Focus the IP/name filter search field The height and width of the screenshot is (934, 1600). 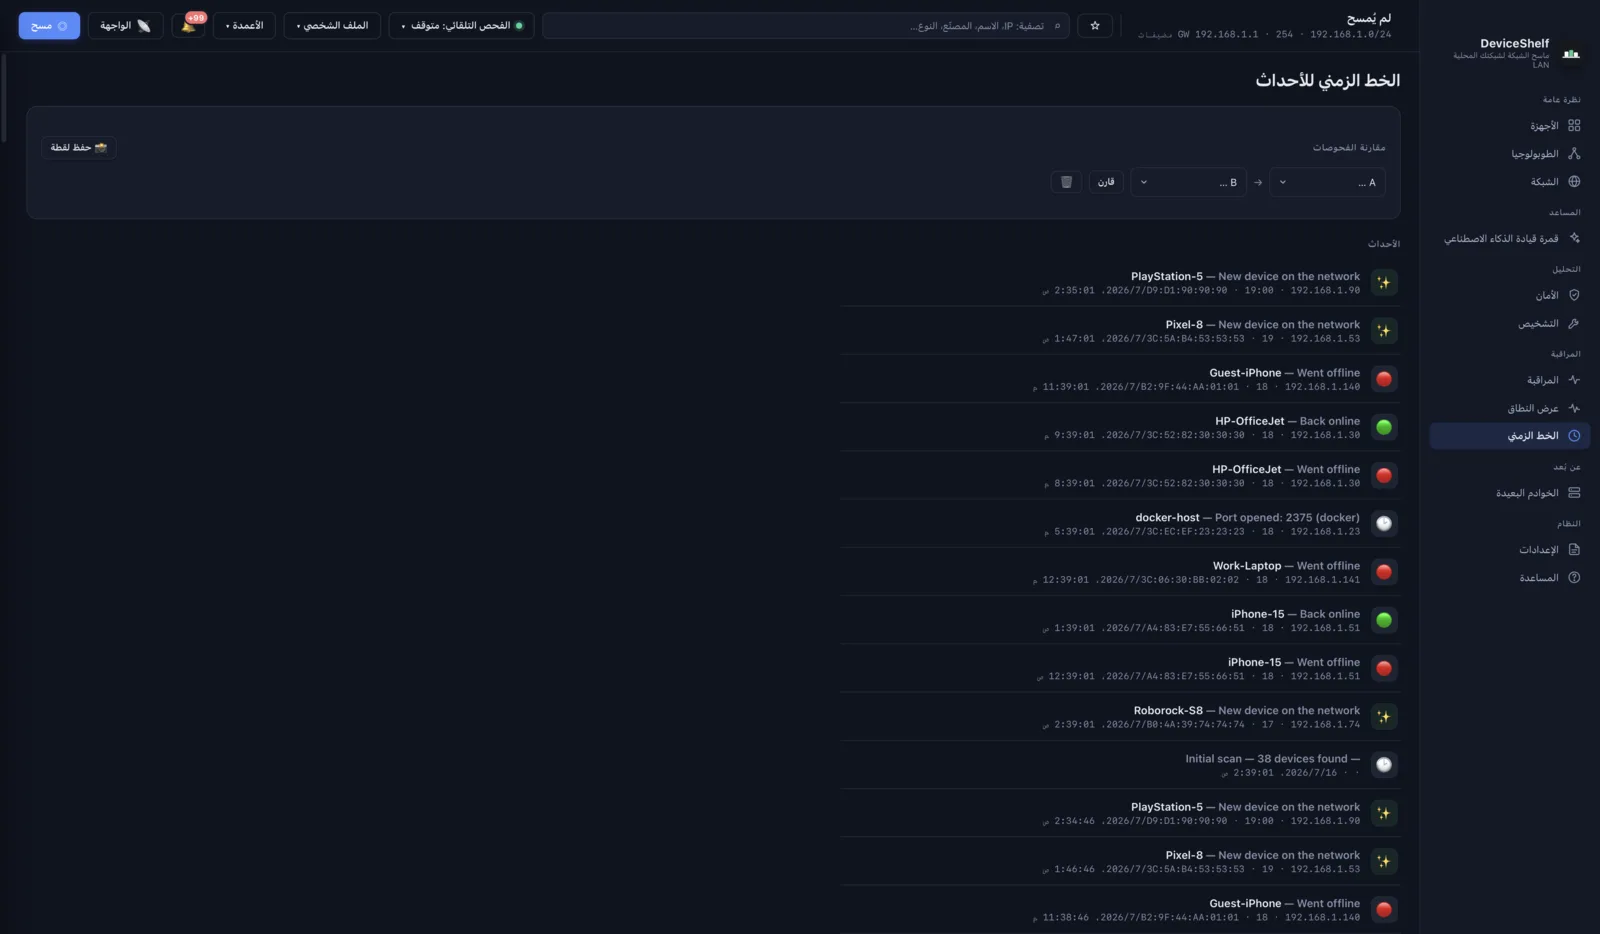[806, 25]
